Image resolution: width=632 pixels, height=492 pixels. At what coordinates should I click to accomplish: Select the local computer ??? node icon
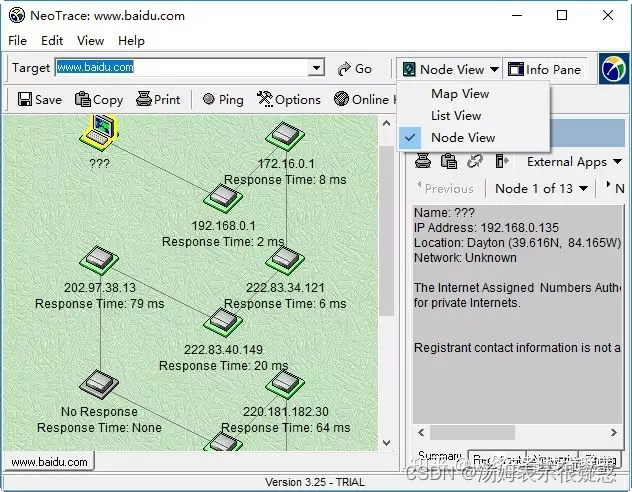coord(99,132)
